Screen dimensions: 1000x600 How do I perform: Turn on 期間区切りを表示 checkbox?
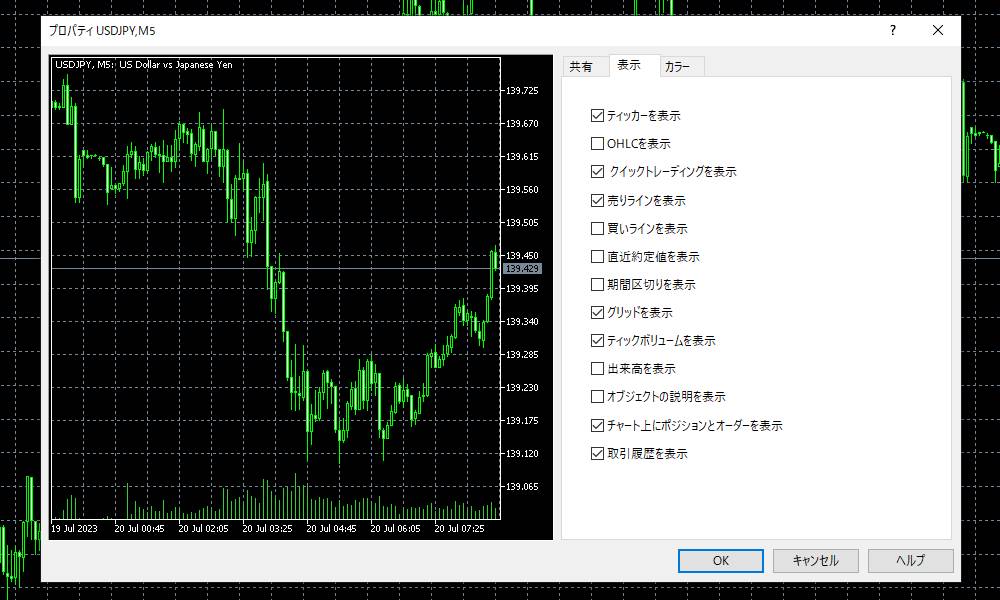pos(598,285)
